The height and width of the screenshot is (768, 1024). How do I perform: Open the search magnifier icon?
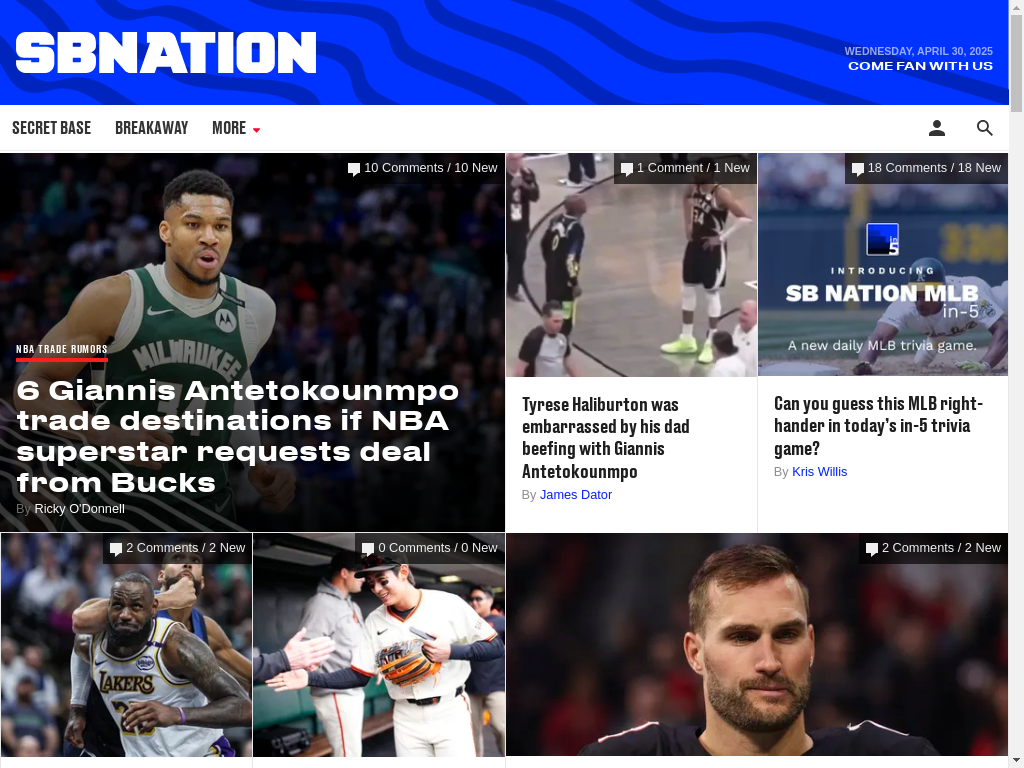(984, 128)
